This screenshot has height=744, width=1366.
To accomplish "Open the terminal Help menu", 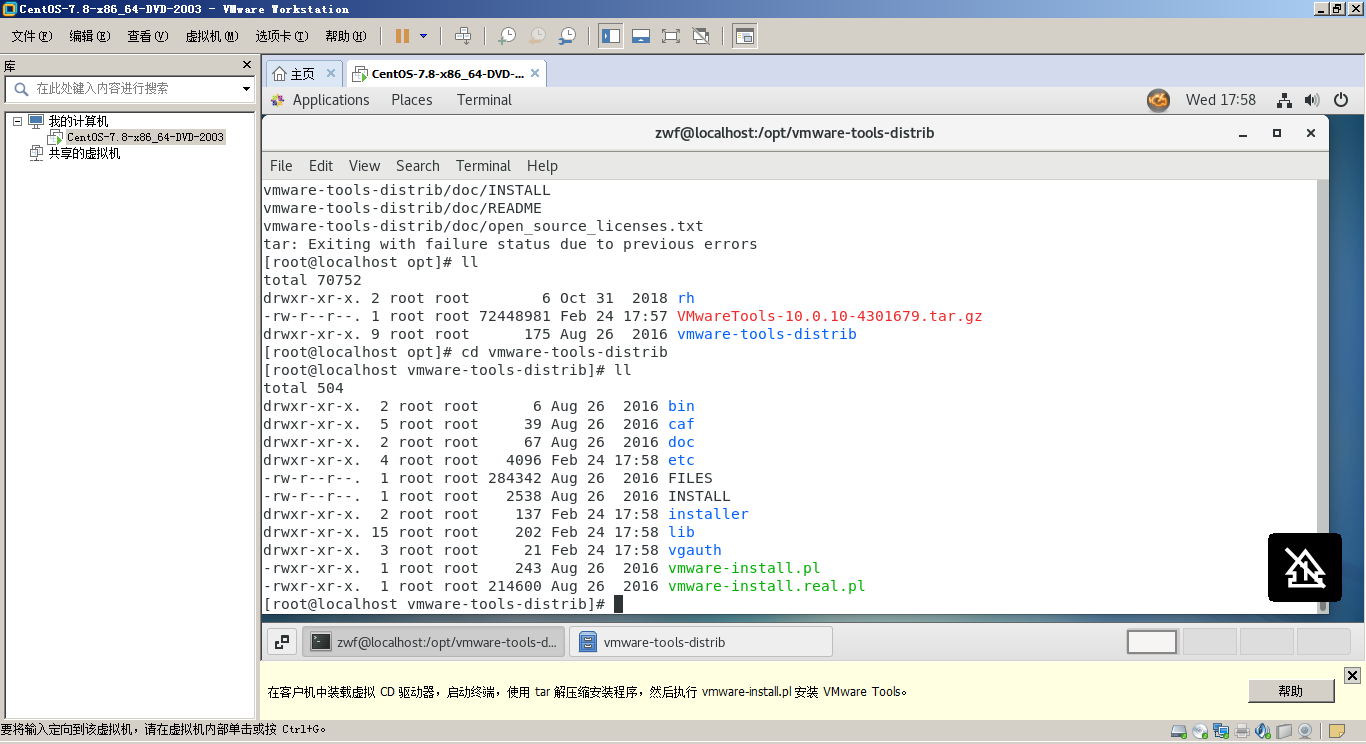I will [x=542, y=166].
